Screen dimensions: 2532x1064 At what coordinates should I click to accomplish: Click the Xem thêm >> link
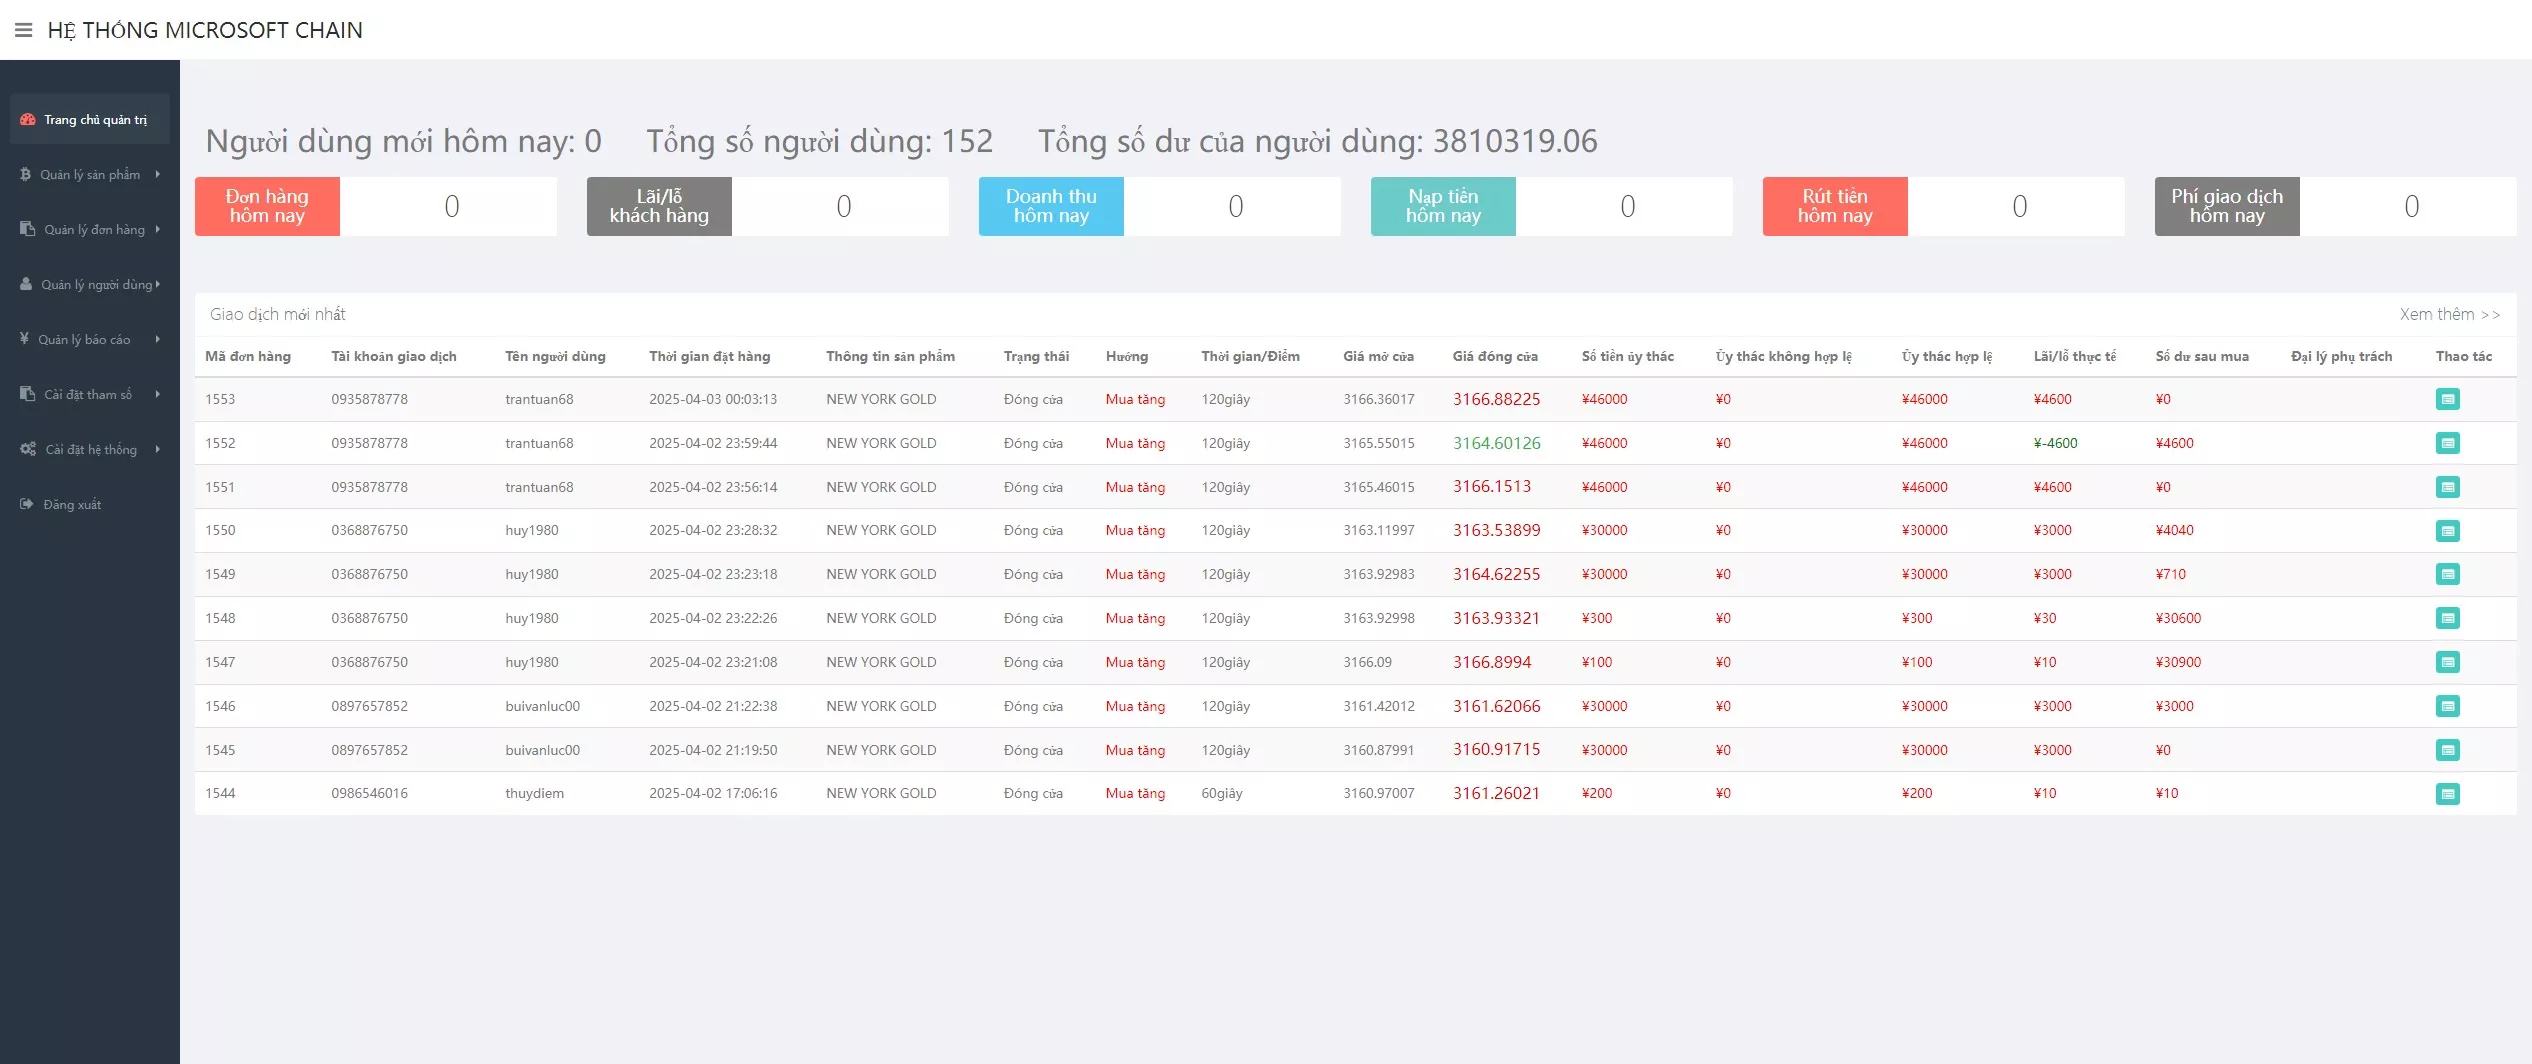(x=2449, y=314)
